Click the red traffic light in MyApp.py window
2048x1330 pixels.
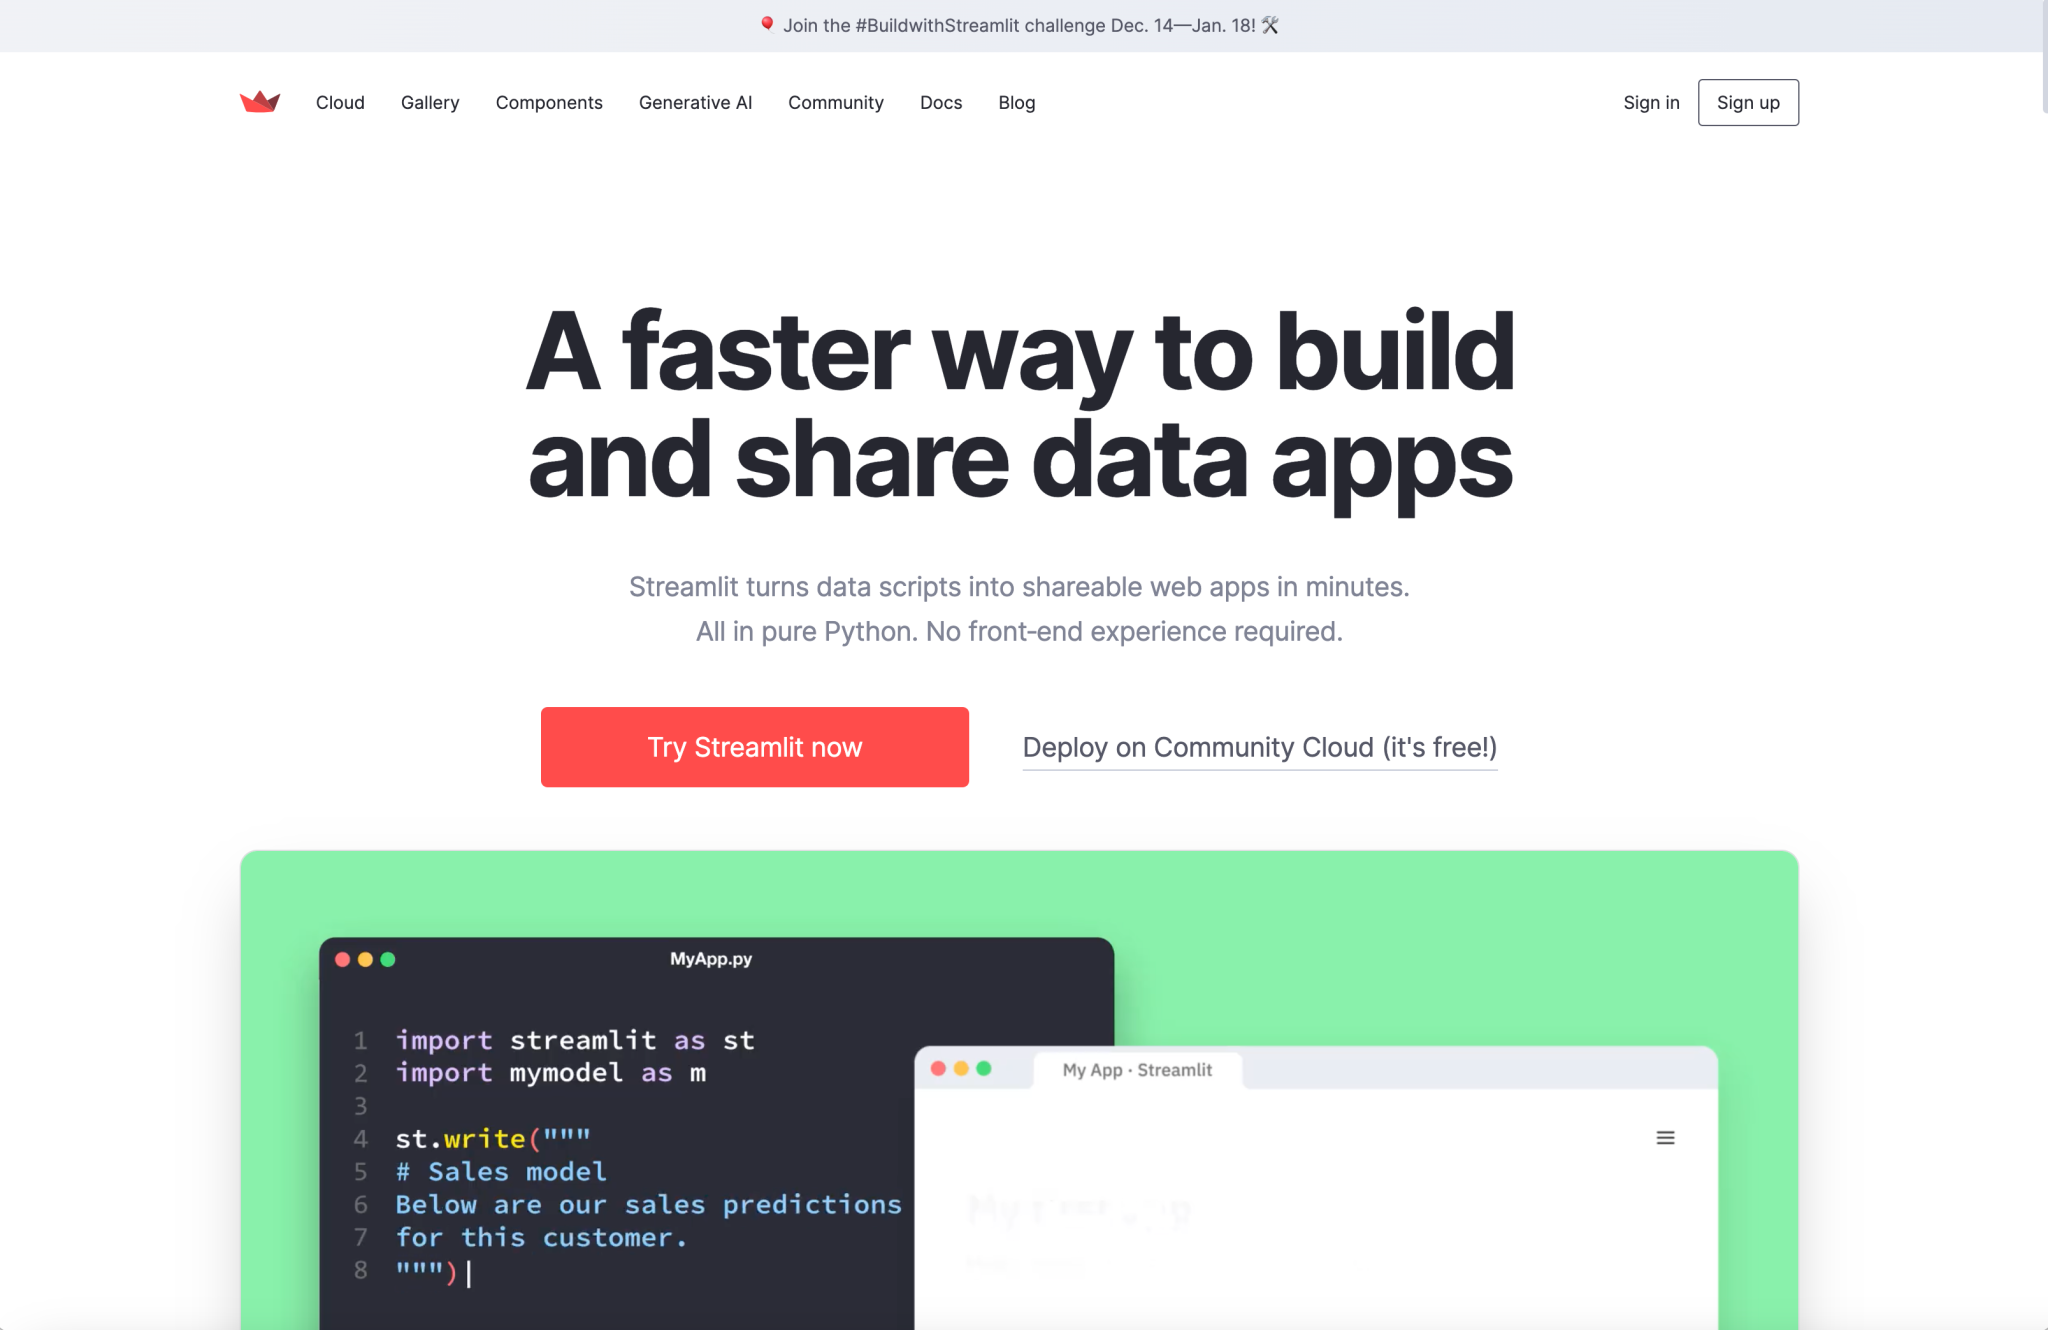[341, 958]
